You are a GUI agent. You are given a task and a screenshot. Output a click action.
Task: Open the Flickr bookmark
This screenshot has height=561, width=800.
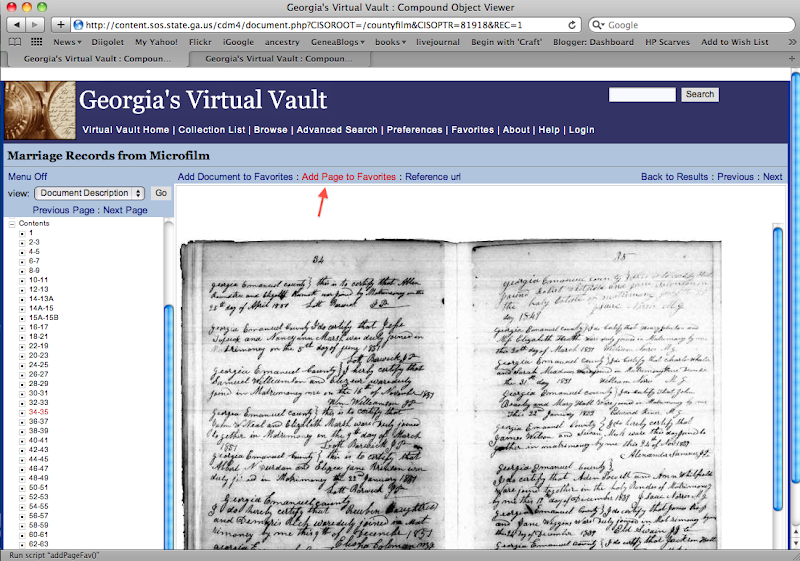point(200,42)
